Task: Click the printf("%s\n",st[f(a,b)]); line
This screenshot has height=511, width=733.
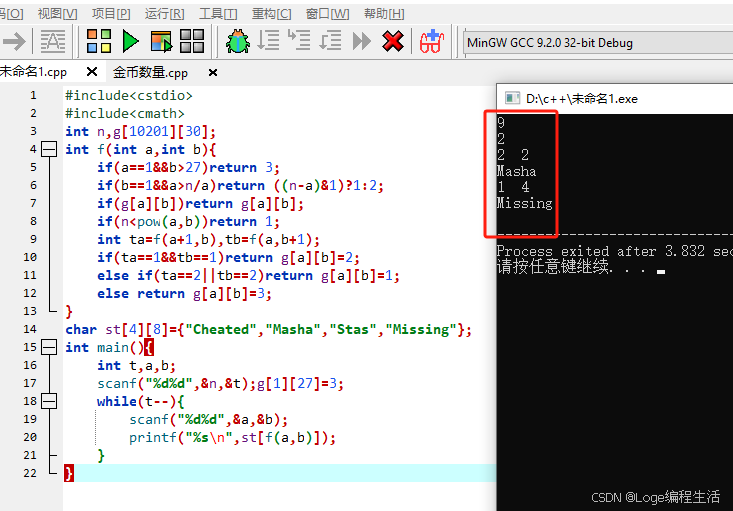Action: coord(232,437)
